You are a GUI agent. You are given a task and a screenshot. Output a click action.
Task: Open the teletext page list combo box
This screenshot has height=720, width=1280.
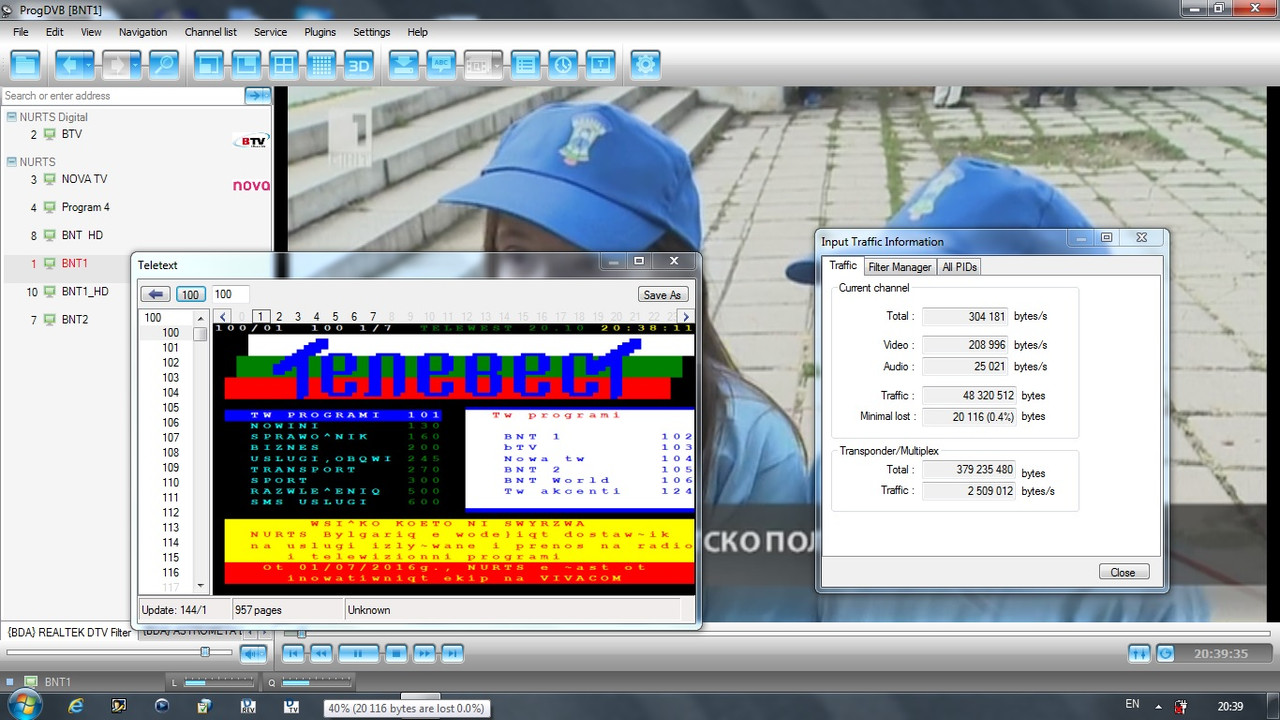point(172,318)
